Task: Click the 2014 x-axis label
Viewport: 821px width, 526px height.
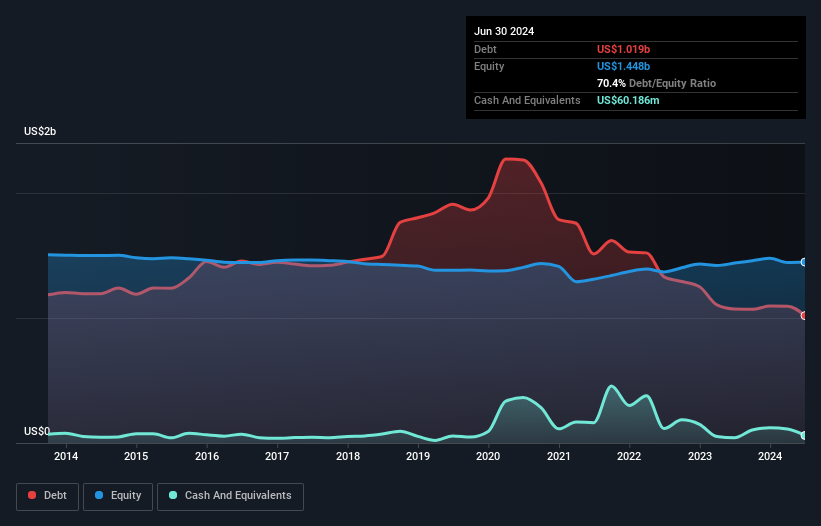Action: pyautogui.click(x=66, y=456)
